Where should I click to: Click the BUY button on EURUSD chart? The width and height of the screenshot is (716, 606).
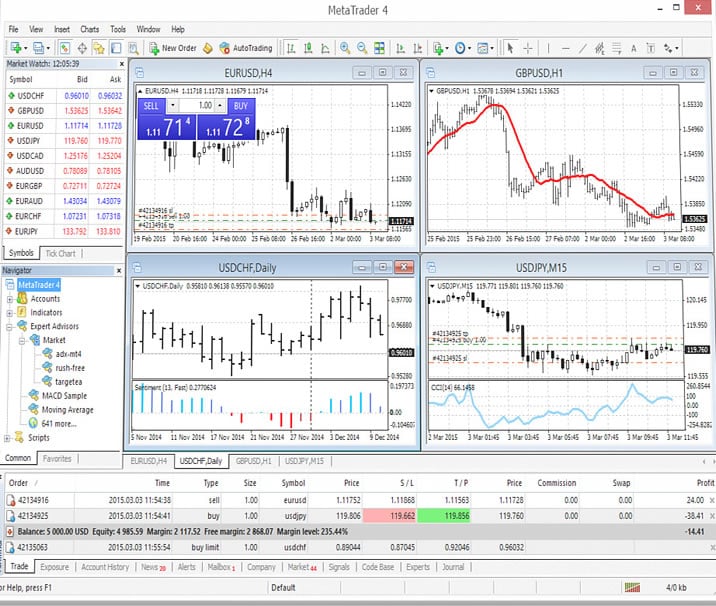pyautogui.click(x=241, y=106)
